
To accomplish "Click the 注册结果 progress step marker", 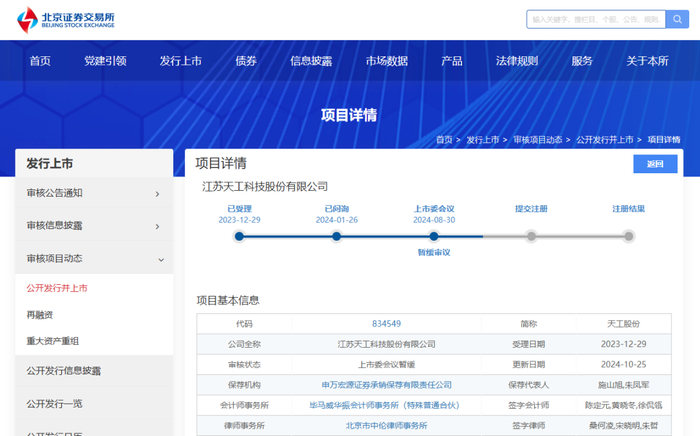I will [x=628, y=237].
